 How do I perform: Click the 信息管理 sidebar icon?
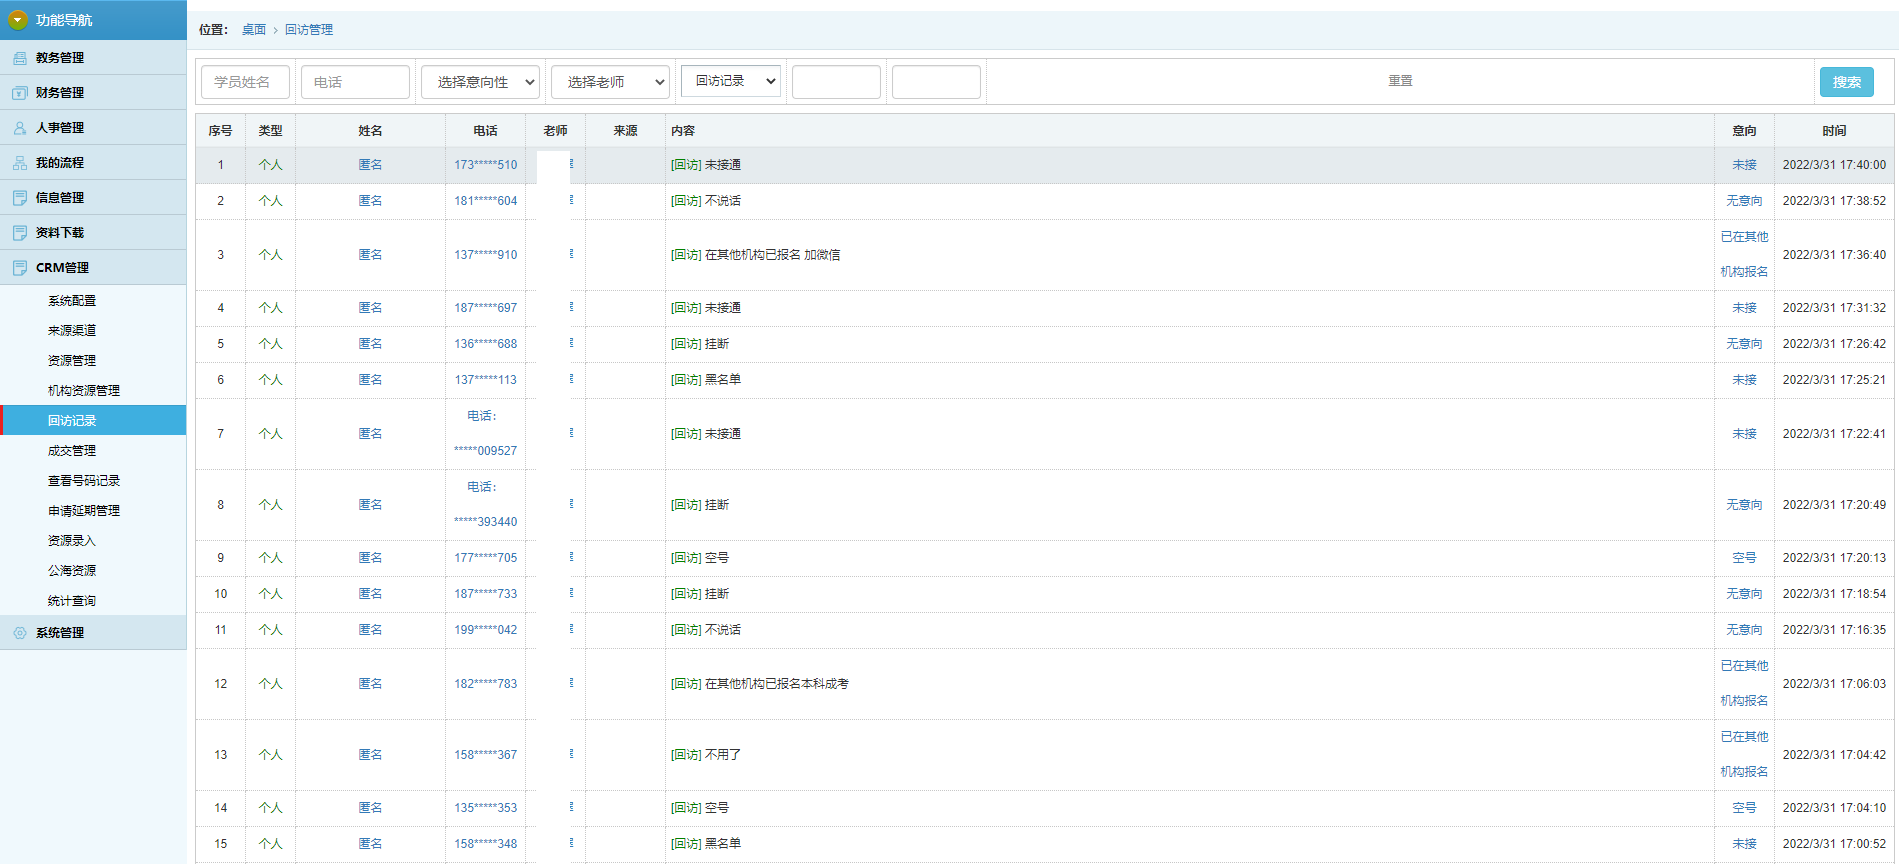click(x=19, y=198)
